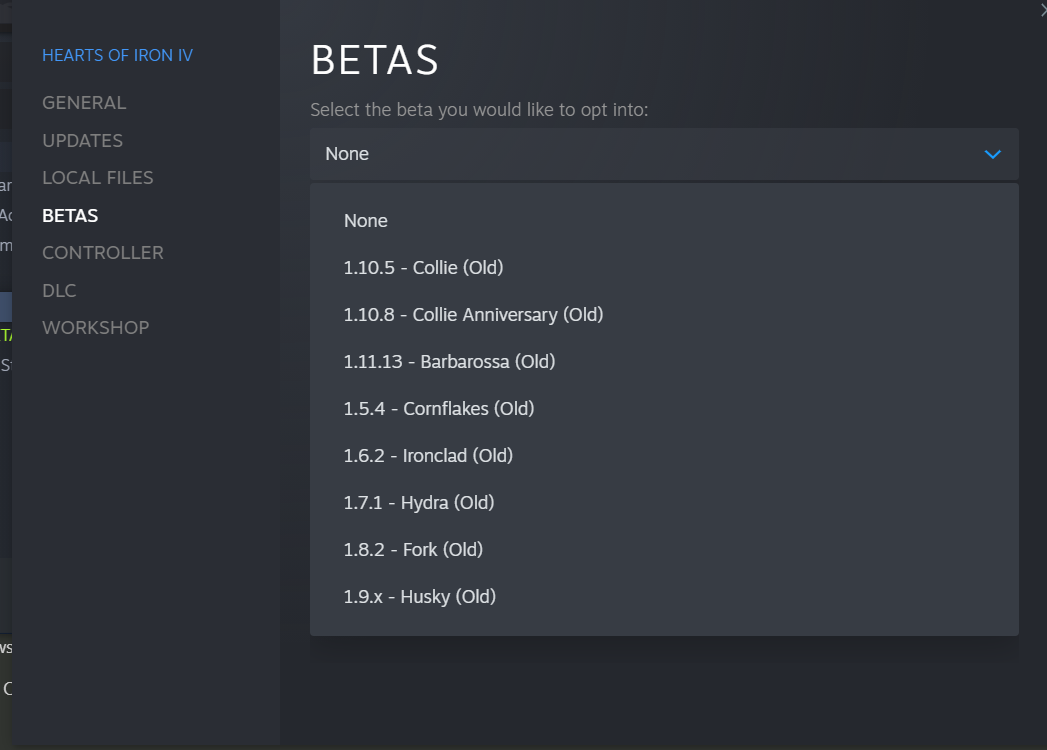Choose 1.10.5 - Collie (Old) beta
Viewport: 1047px width, 750px height.
coord(423,268)
